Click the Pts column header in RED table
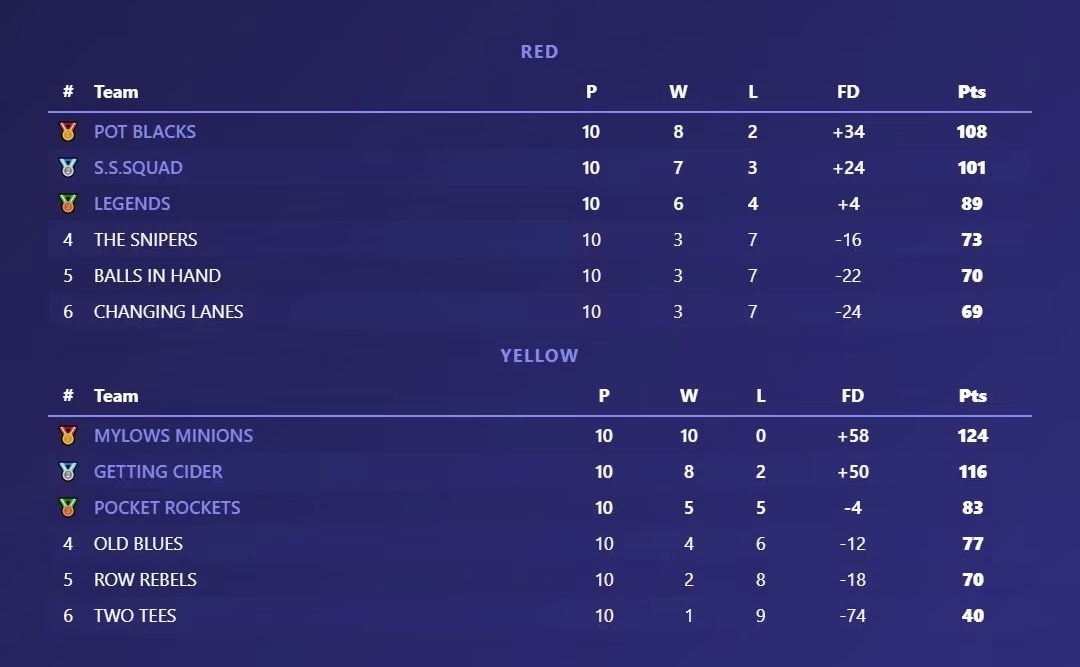Image resolution: width=1080 pixels, height=667 pixels. (971, 92)
